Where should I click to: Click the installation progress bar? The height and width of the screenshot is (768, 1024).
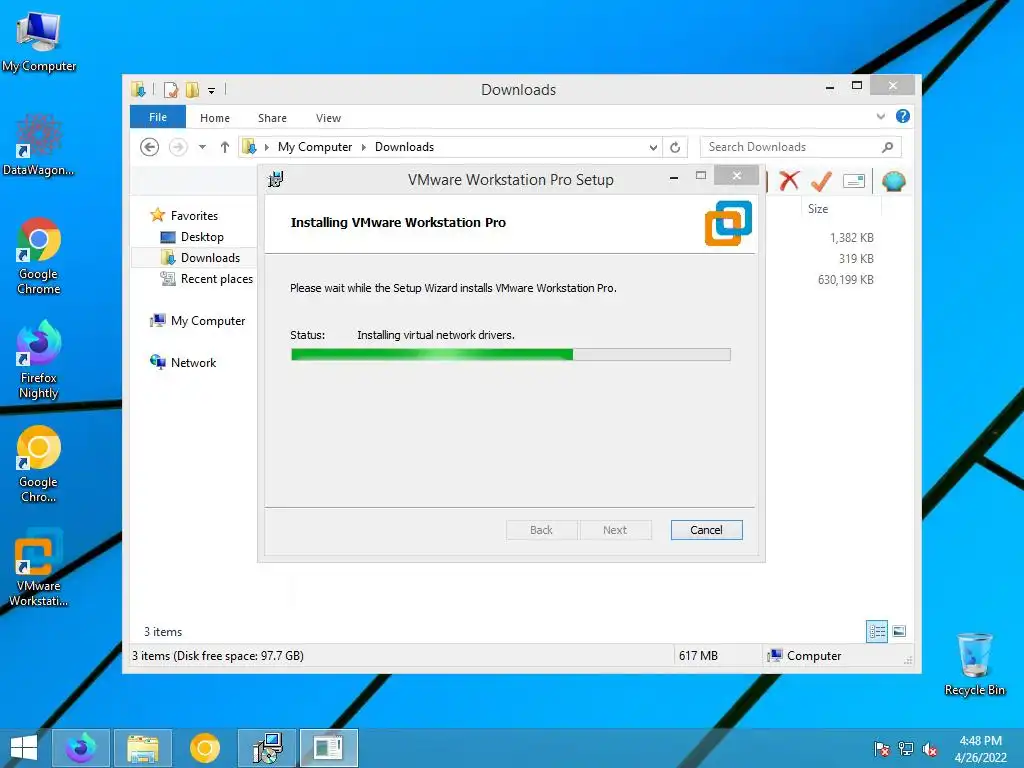click(511, 355)
